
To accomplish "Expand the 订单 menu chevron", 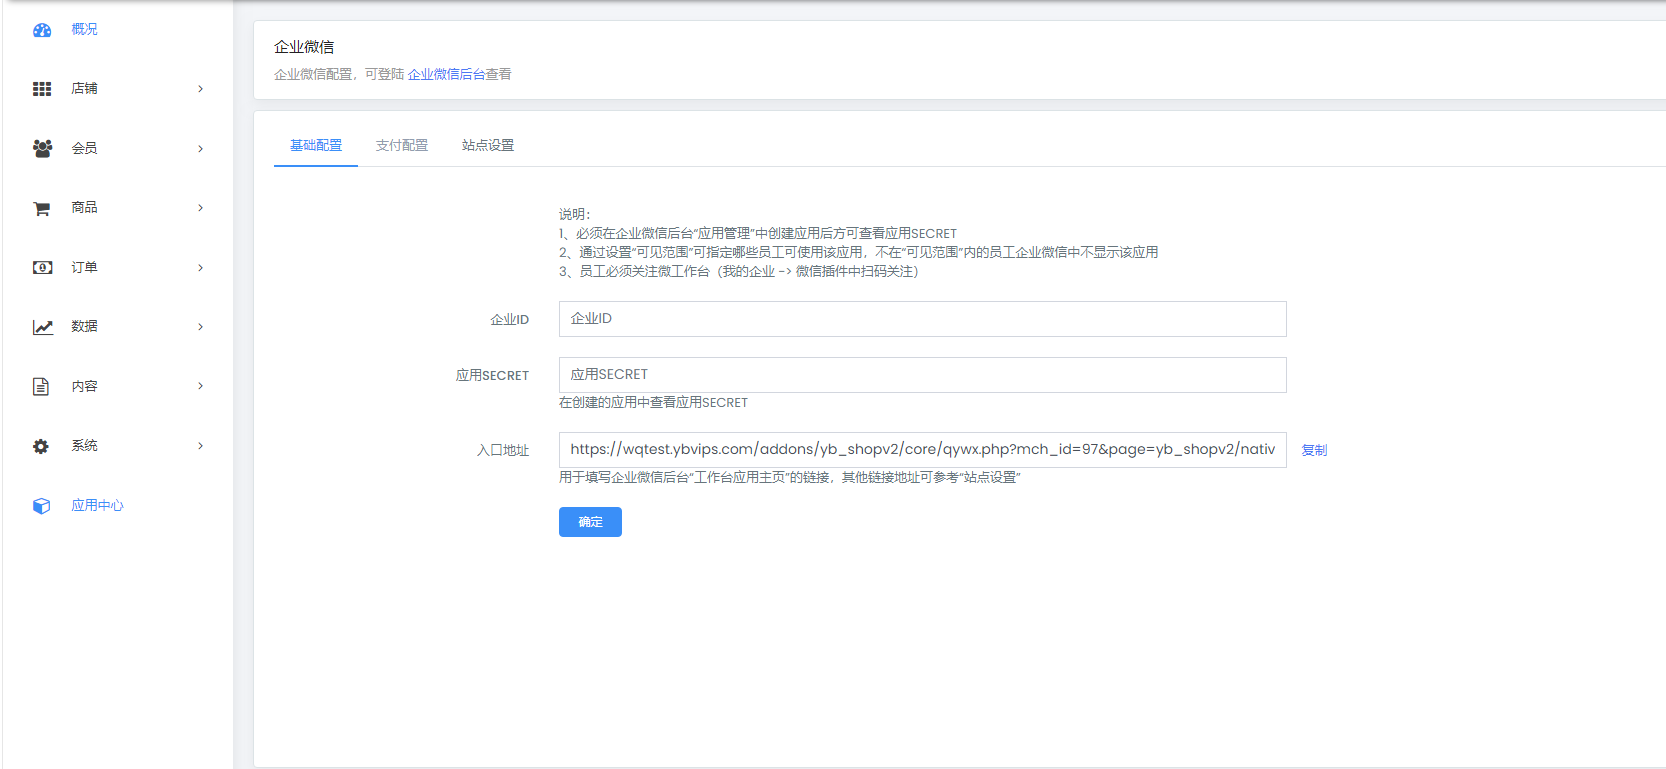I will [x=200, y=268].
